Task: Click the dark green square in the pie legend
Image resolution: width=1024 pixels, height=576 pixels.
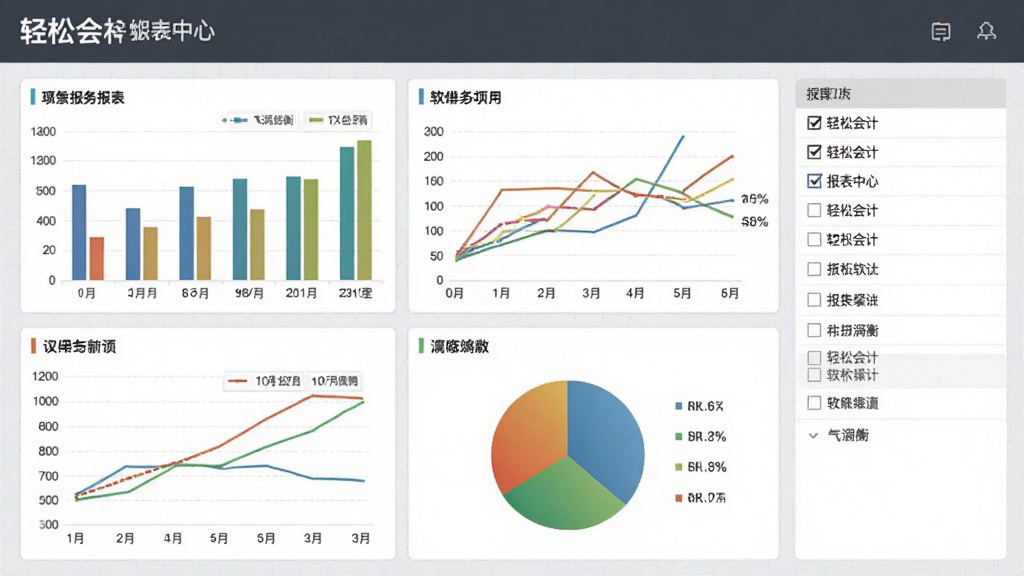Action: 679,436
